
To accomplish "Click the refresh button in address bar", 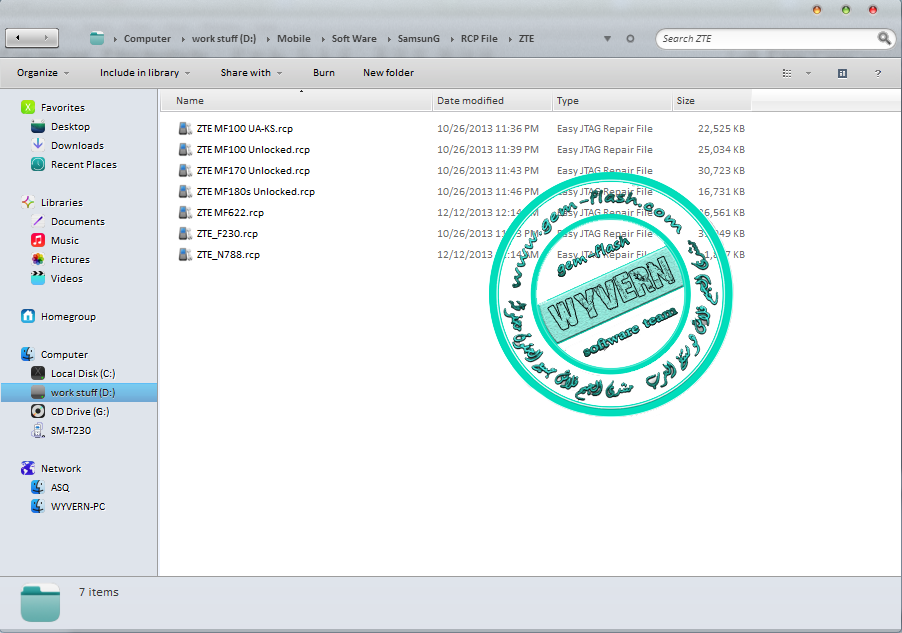I will coord(630,39).
